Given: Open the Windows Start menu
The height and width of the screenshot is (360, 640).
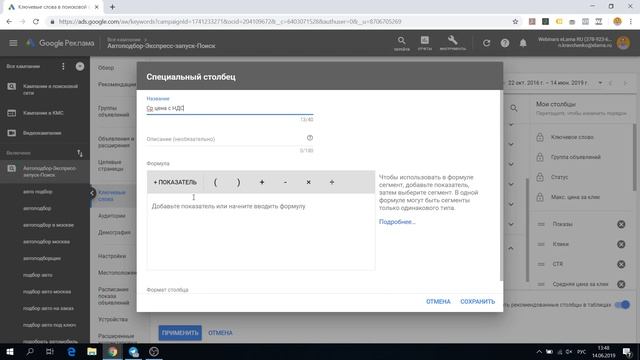Looking at the screenshot, I should (10, 351).
